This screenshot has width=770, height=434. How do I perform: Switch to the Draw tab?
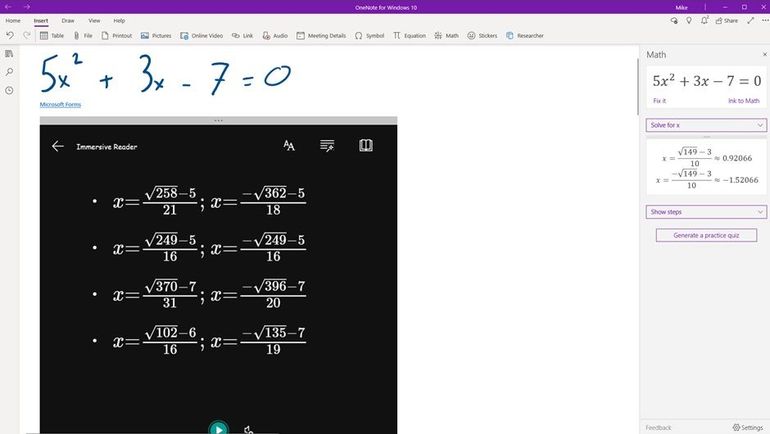(68, 21)
